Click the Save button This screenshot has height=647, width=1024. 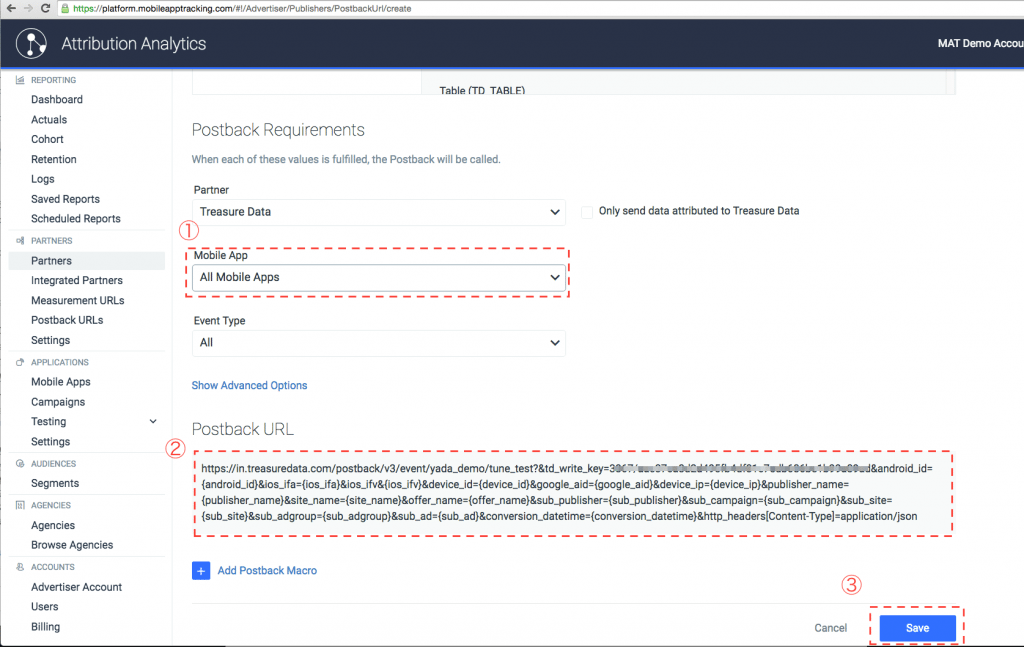click(918, 628)
